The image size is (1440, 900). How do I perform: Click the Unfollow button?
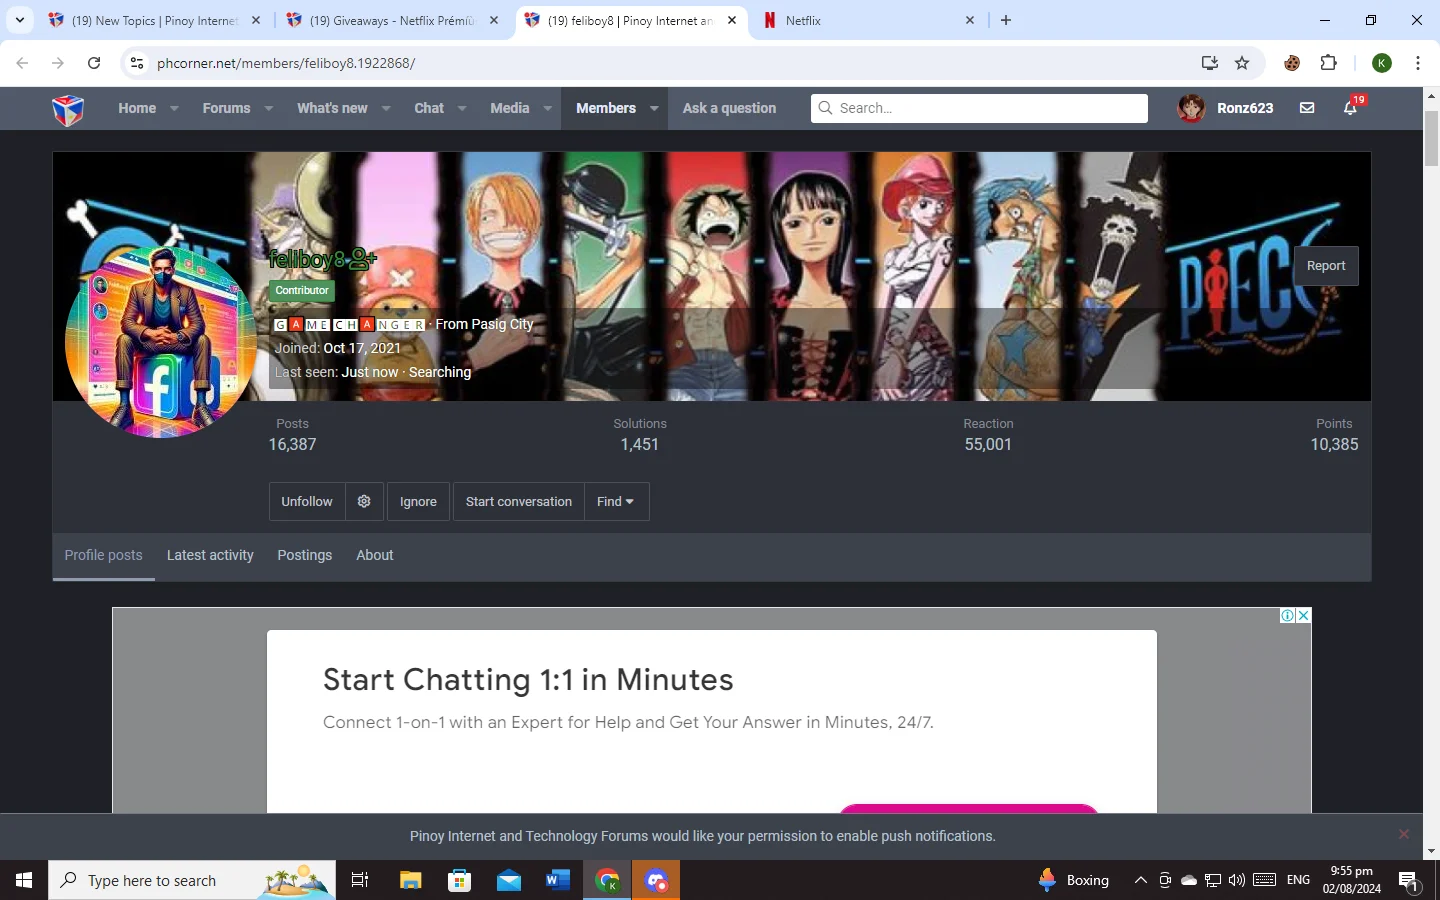click(x=307, y=501)
